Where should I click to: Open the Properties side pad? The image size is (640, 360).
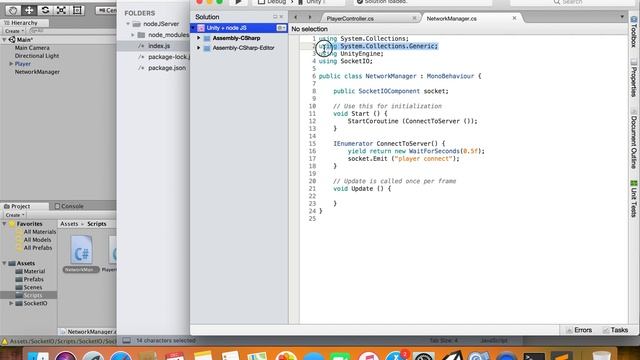(634, 78)
